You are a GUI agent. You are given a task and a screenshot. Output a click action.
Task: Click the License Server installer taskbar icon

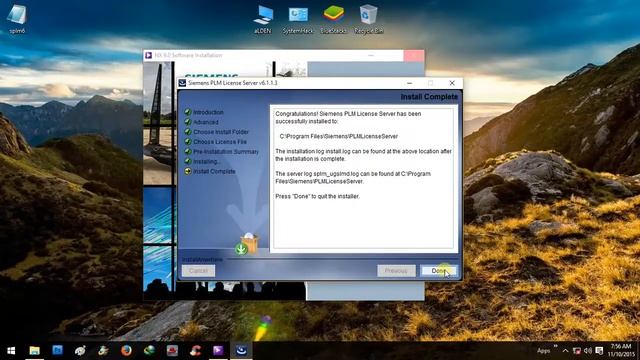pyautogui.click(x=241, y=351)
